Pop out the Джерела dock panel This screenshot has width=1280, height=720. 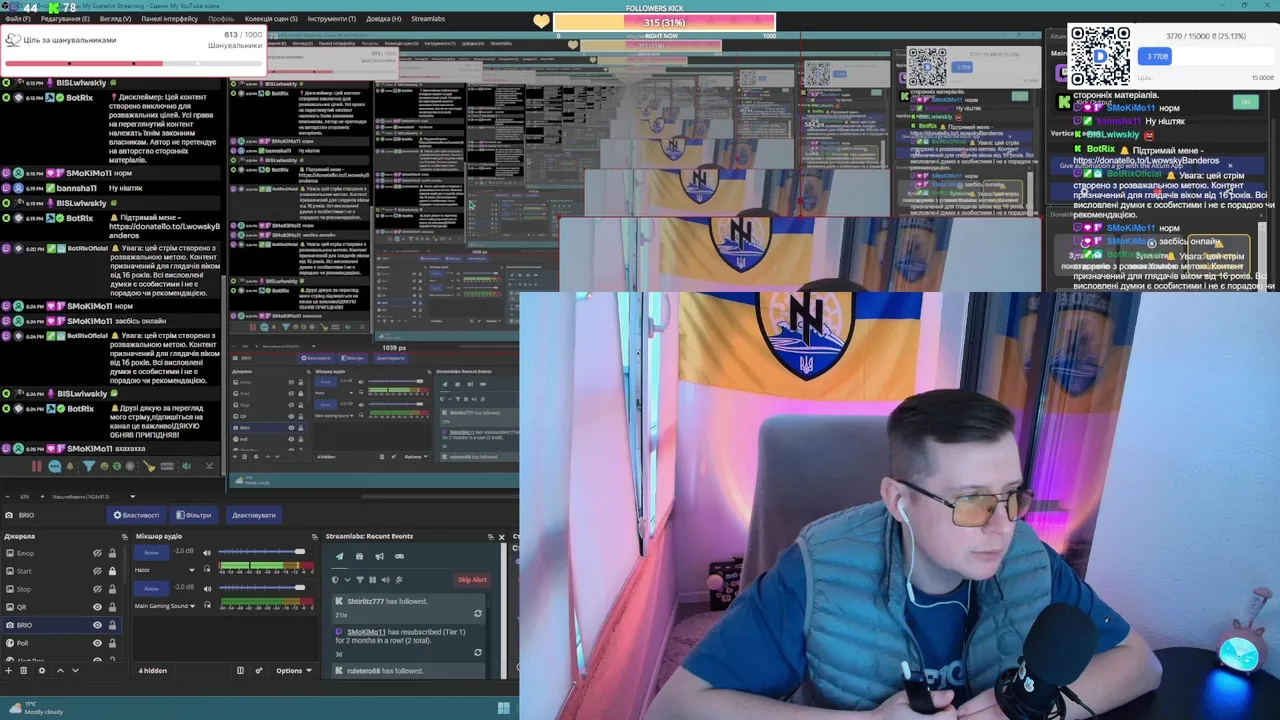tap(124, 537)
